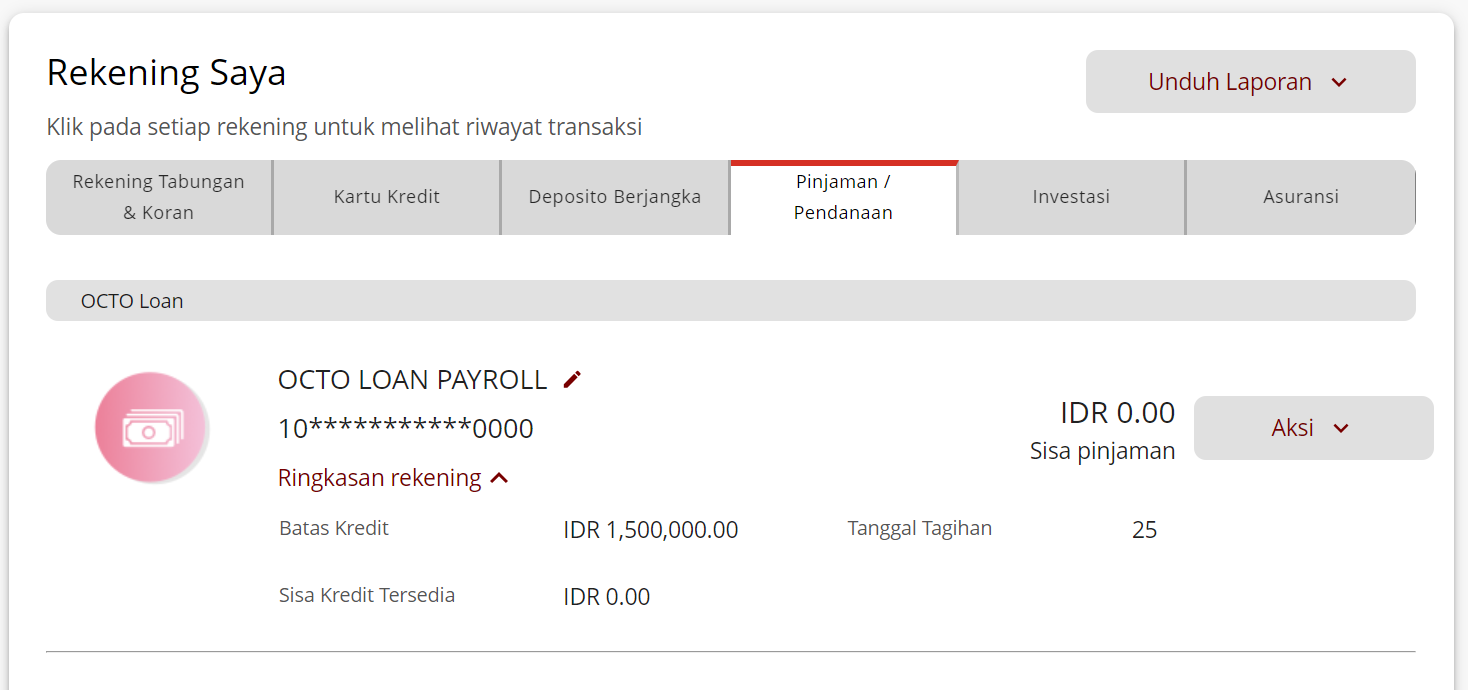Open the Investasi tab

1070,197
